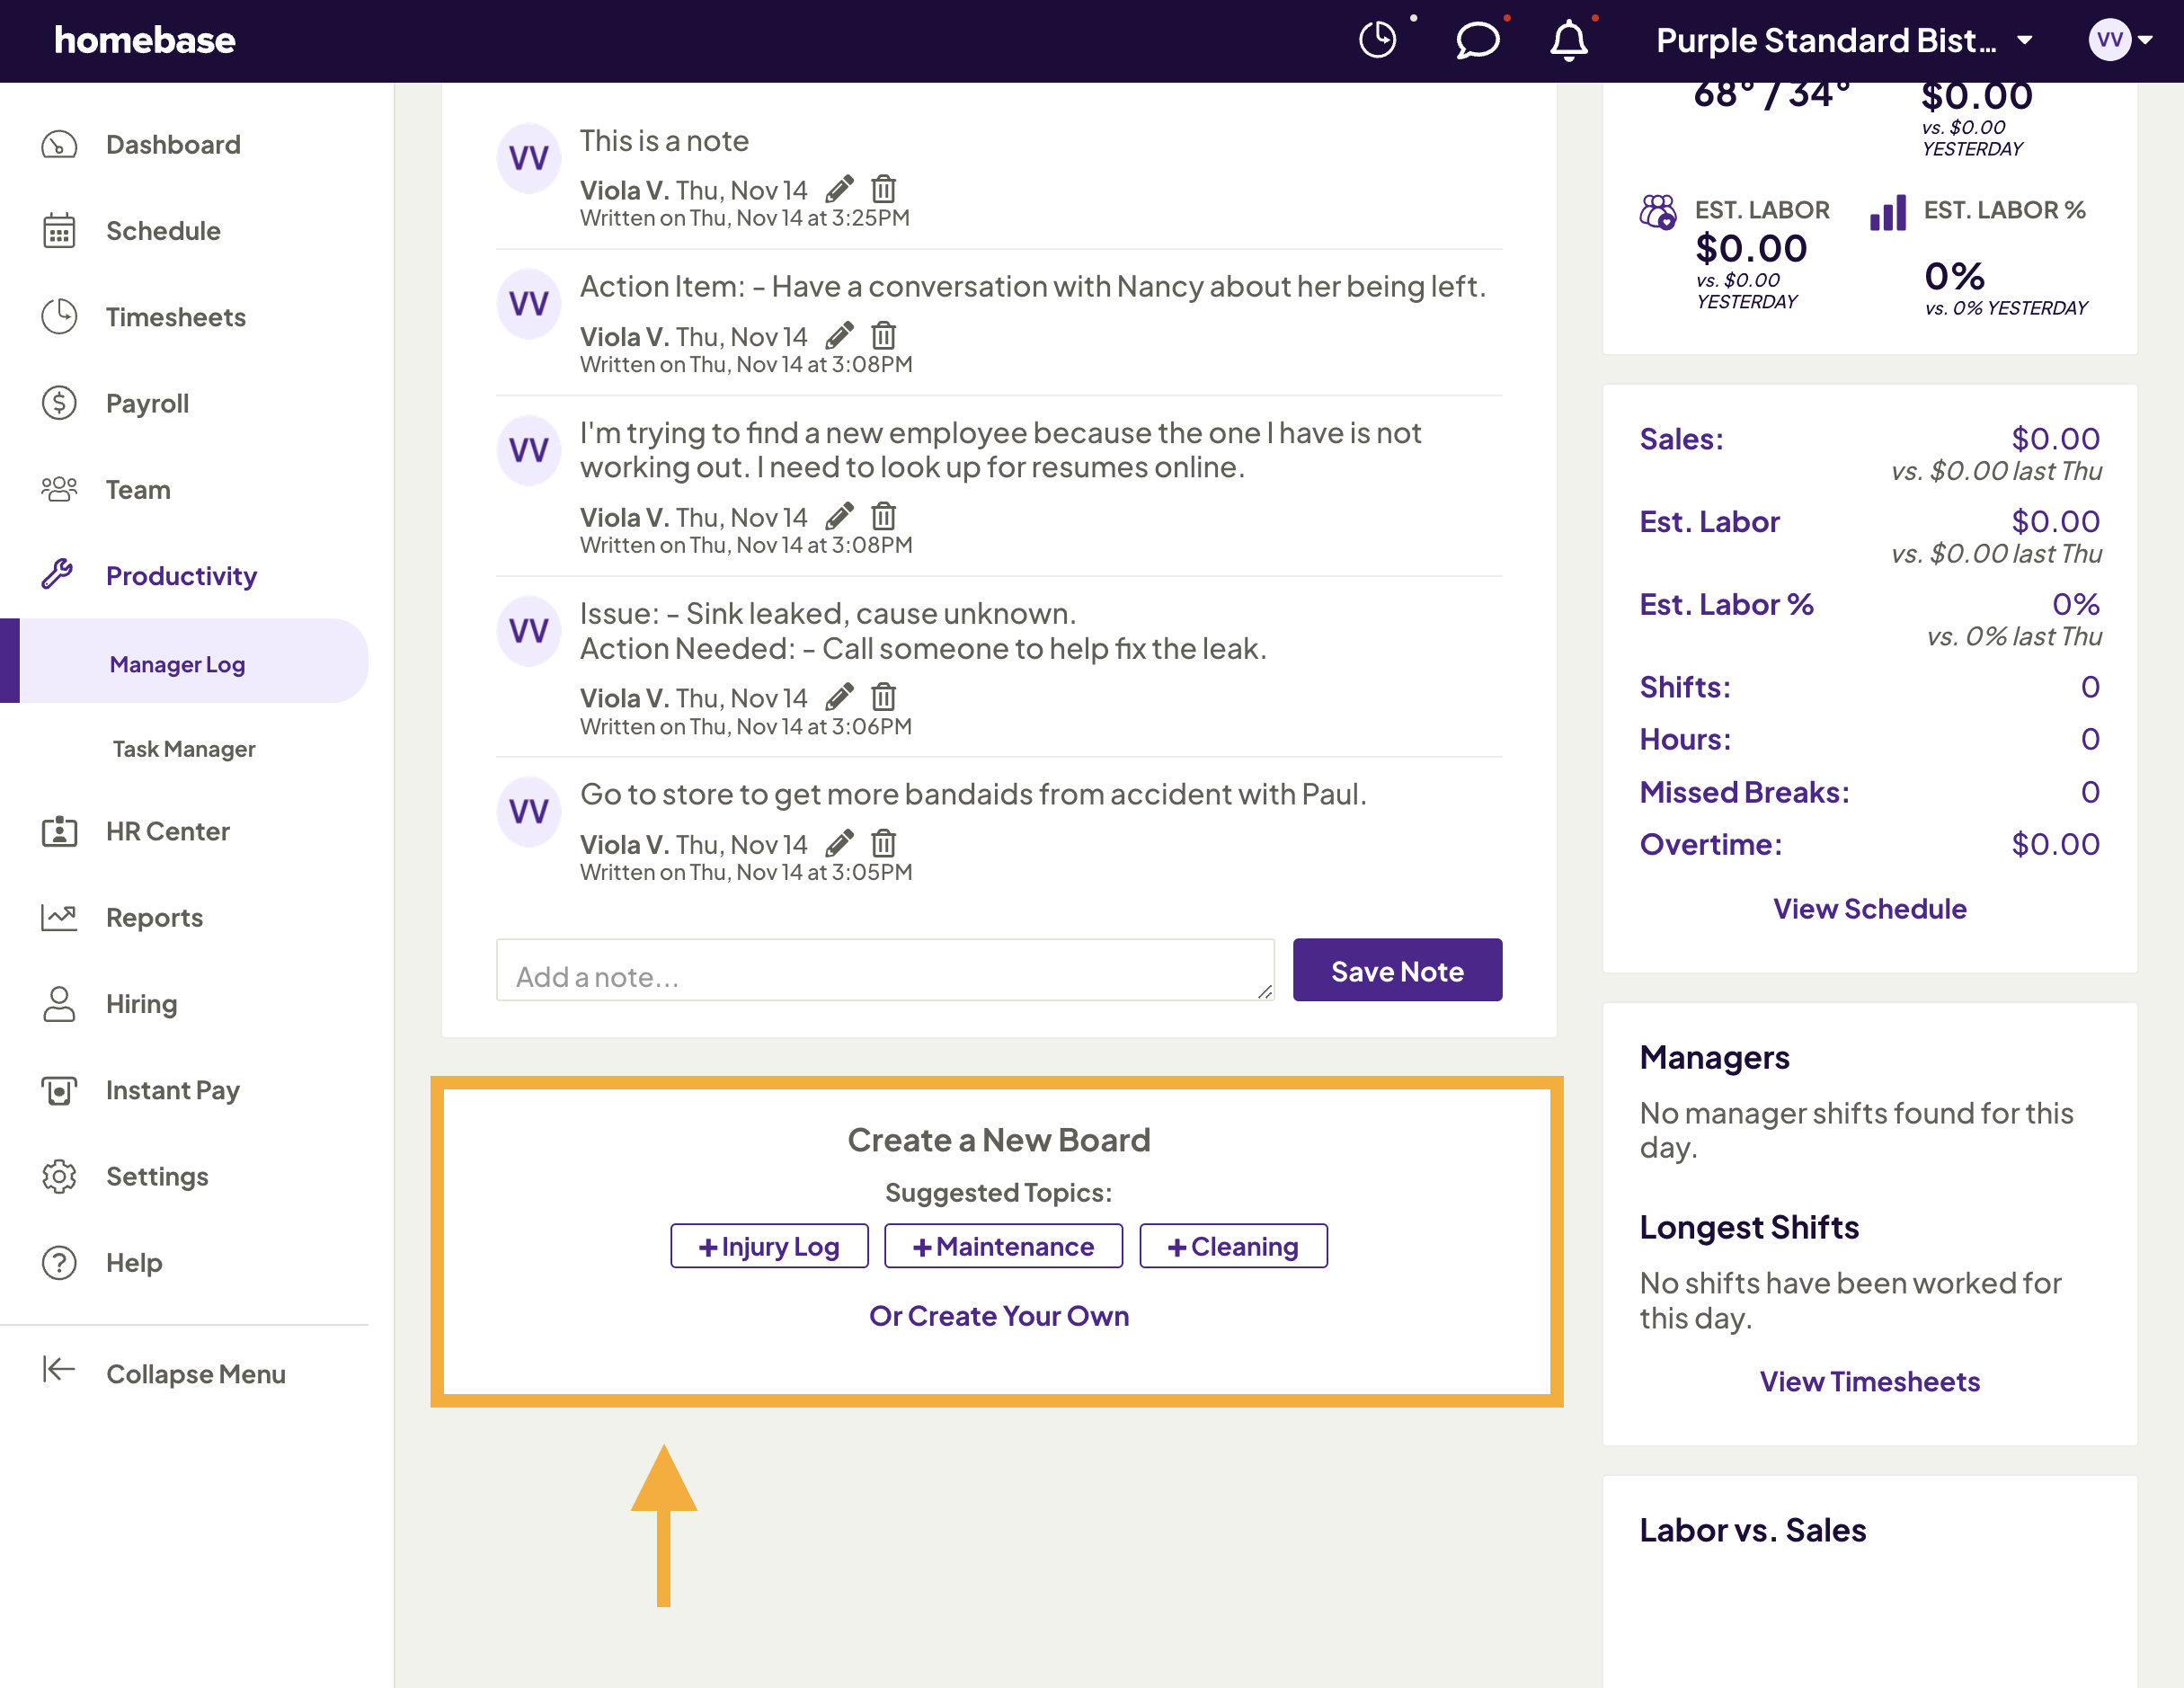The height and width of the screenshot is (1688, 2184).
Task: Open the Hiring person icon
Action: [59, 1003]
